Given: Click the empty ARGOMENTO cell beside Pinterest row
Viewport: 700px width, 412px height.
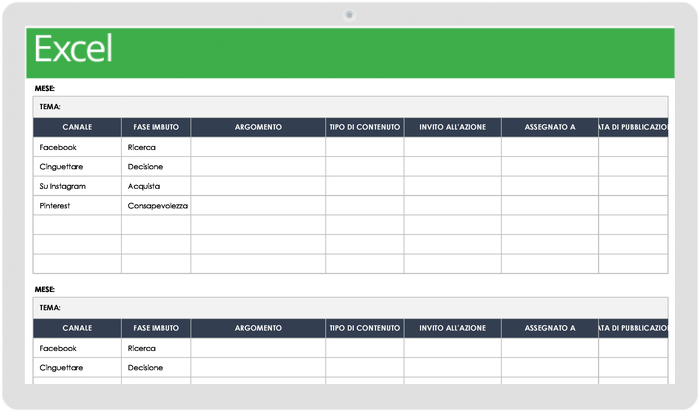Looking at the screenshot, I should pyautogui.click(x=258, y=205).
